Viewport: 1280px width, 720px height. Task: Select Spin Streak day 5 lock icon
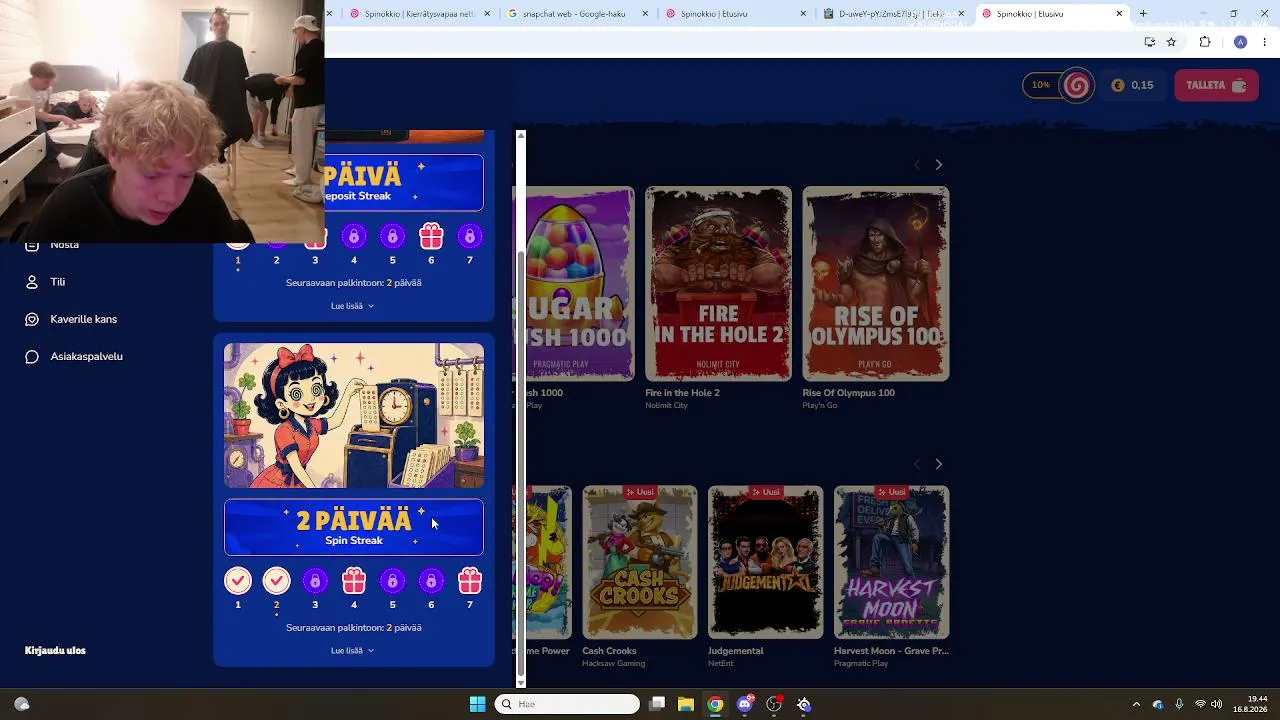pos(392,581)
